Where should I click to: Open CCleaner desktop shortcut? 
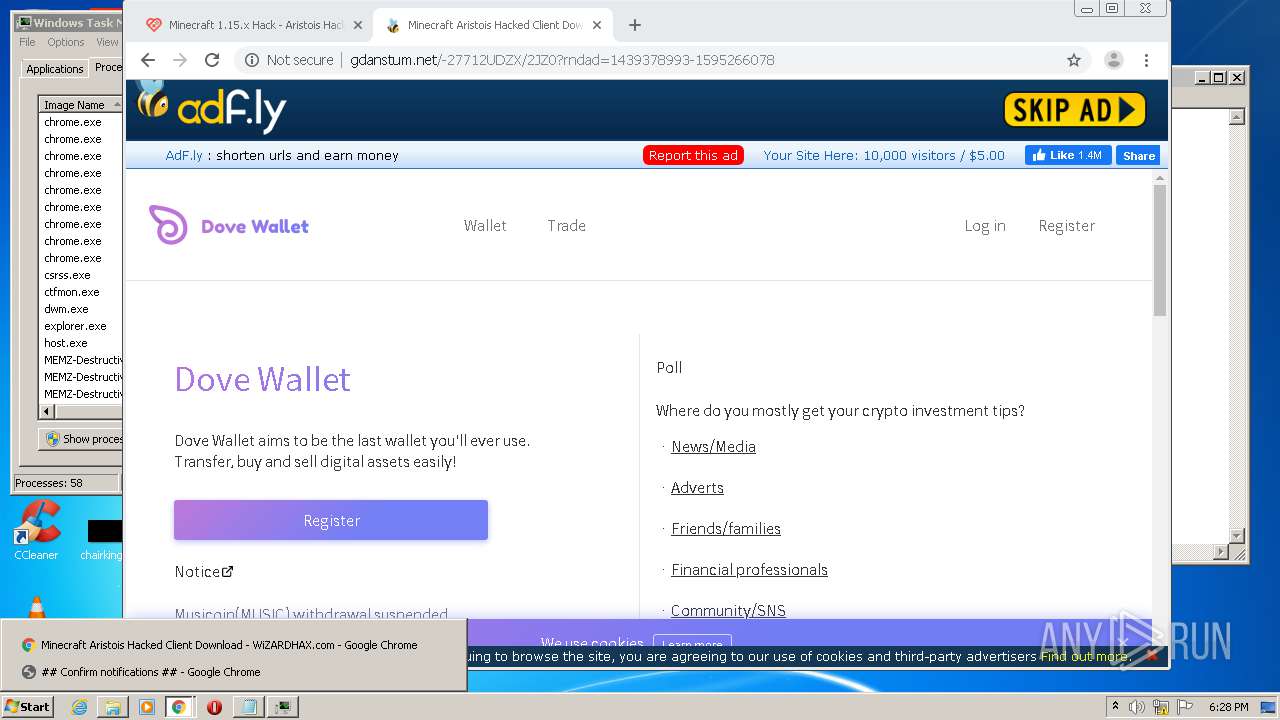pos(36,530)
